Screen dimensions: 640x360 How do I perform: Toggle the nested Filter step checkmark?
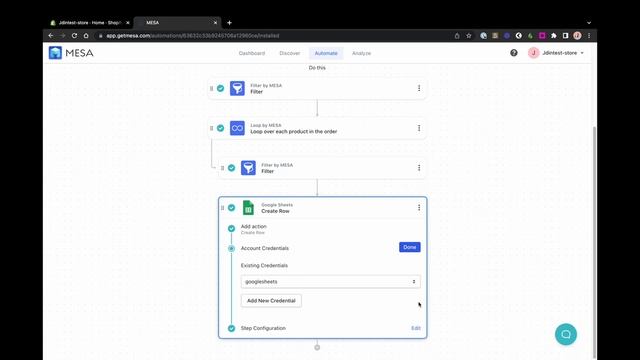point(231,168)
